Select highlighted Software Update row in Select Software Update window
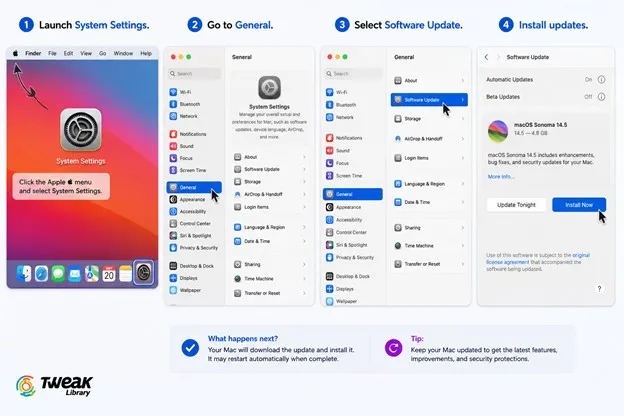The height and width of the screenshot is (416, 624). 429,100
